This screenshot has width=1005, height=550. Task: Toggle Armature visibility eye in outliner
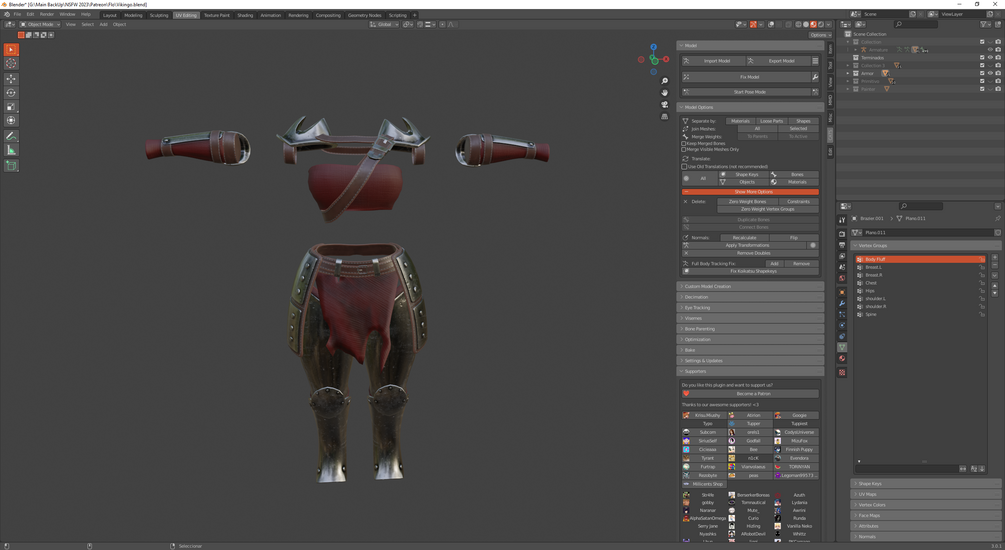(x=990, y=49)
